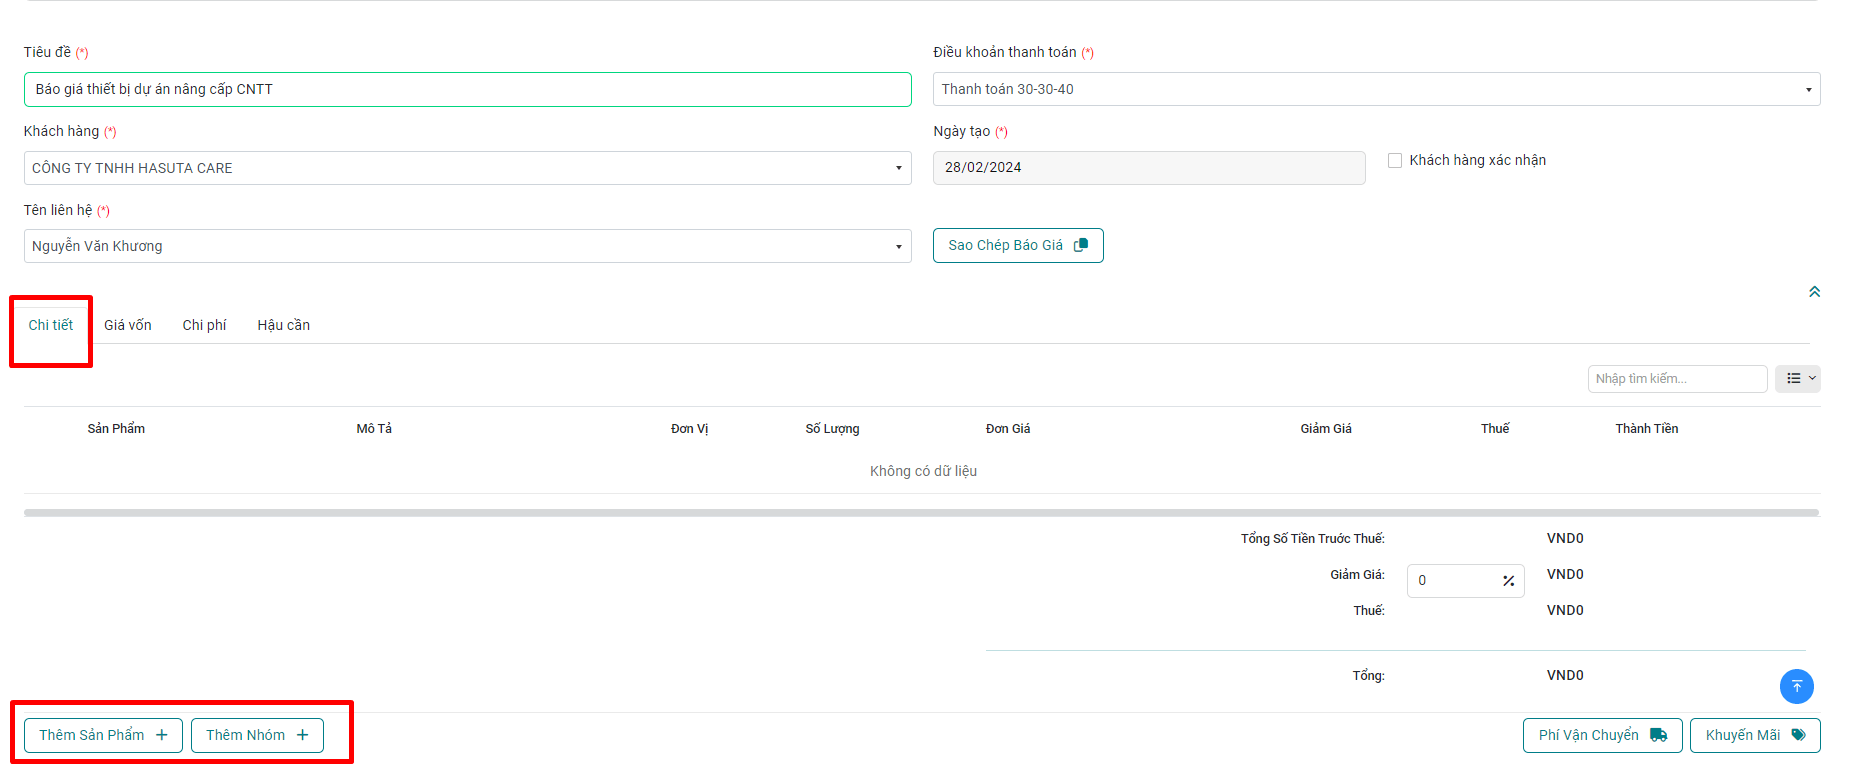
Task: Select the Chi phí tab
Action: (x=204, y=325)
